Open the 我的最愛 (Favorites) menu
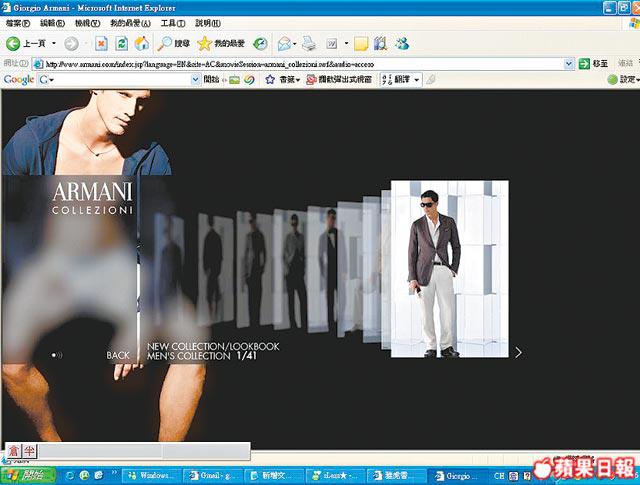The height and width of the screenshot is (485, 640). 130,23
